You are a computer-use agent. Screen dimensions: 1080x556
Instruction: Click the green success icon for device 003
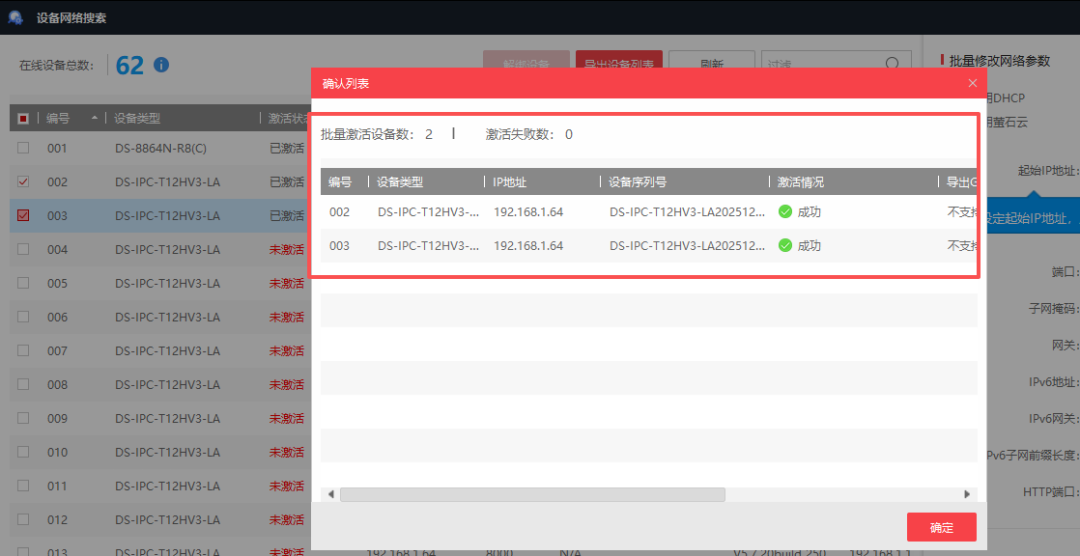(785, 245)
